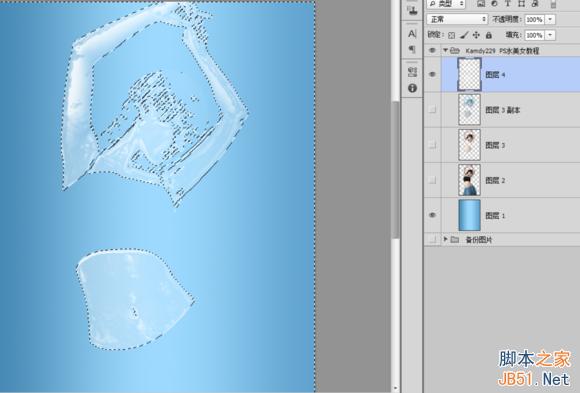Screen dimensions: 580x393
Task: Show the 图层 2 layer visibility box
Action: 432,180
